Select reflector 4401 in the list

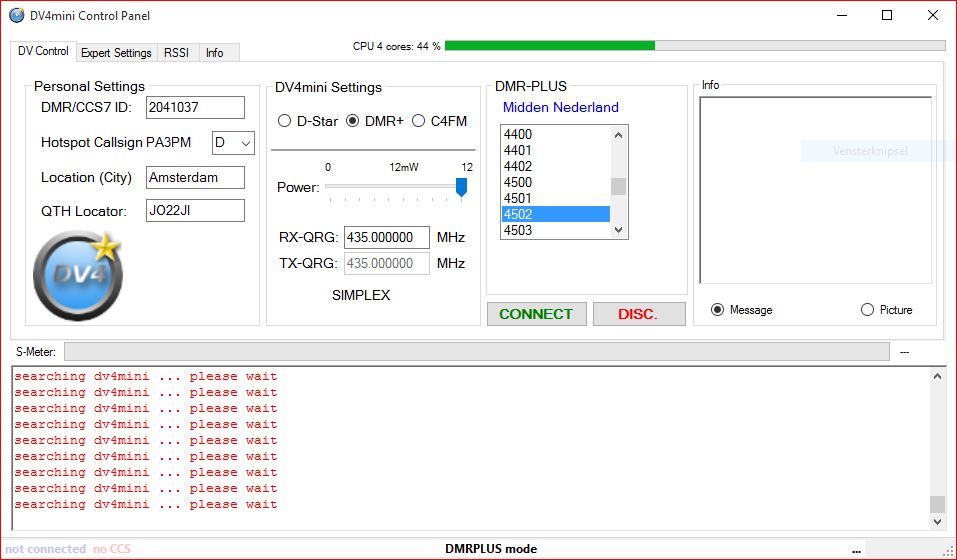coord(555,150)
